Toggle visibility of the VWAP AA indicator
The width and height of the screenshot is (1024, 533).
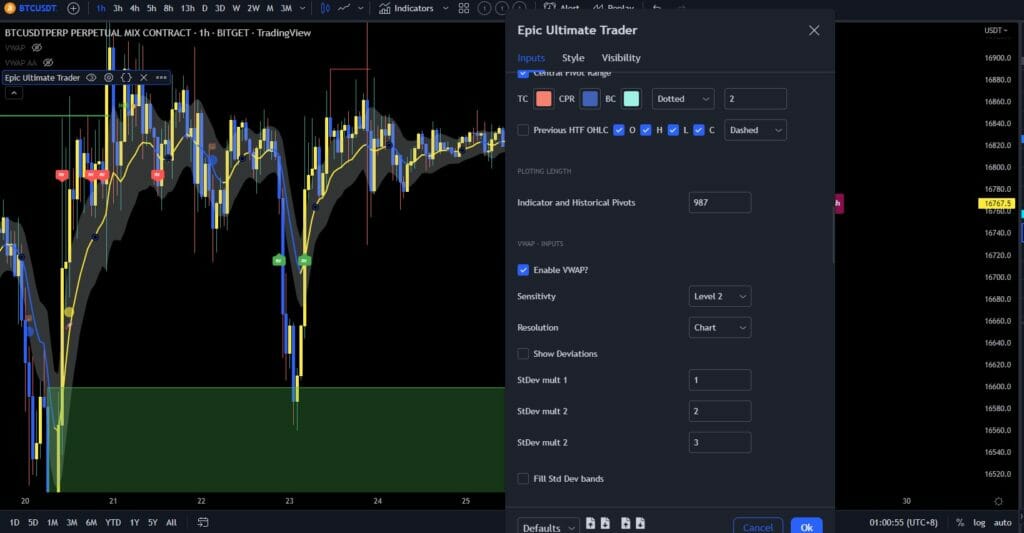(48, 63)
